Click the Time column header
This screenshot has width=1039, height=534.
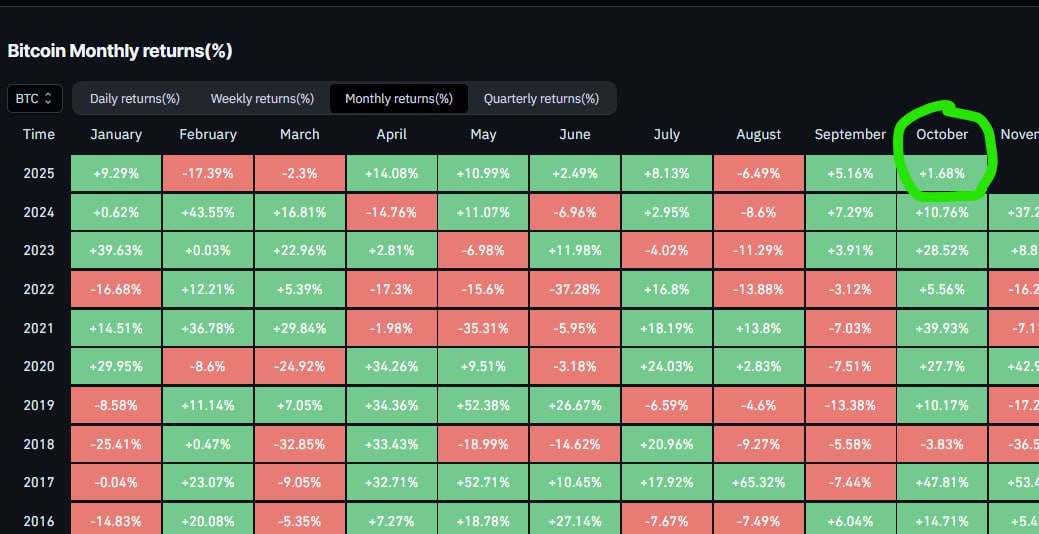click(x=39, y=134)
